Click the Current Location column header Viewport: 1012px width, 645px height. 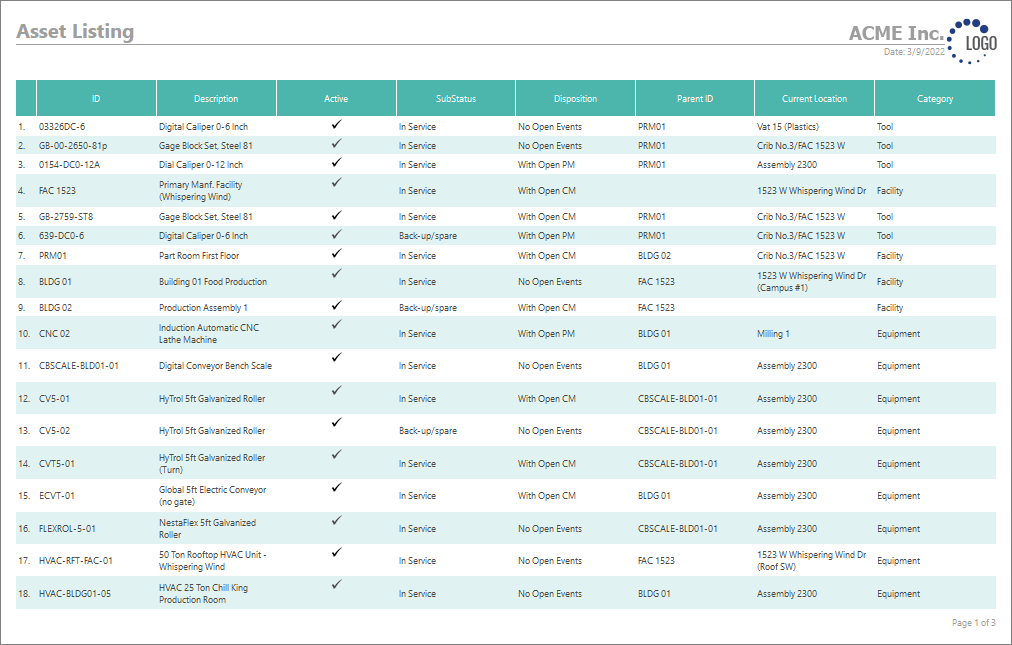815,99
